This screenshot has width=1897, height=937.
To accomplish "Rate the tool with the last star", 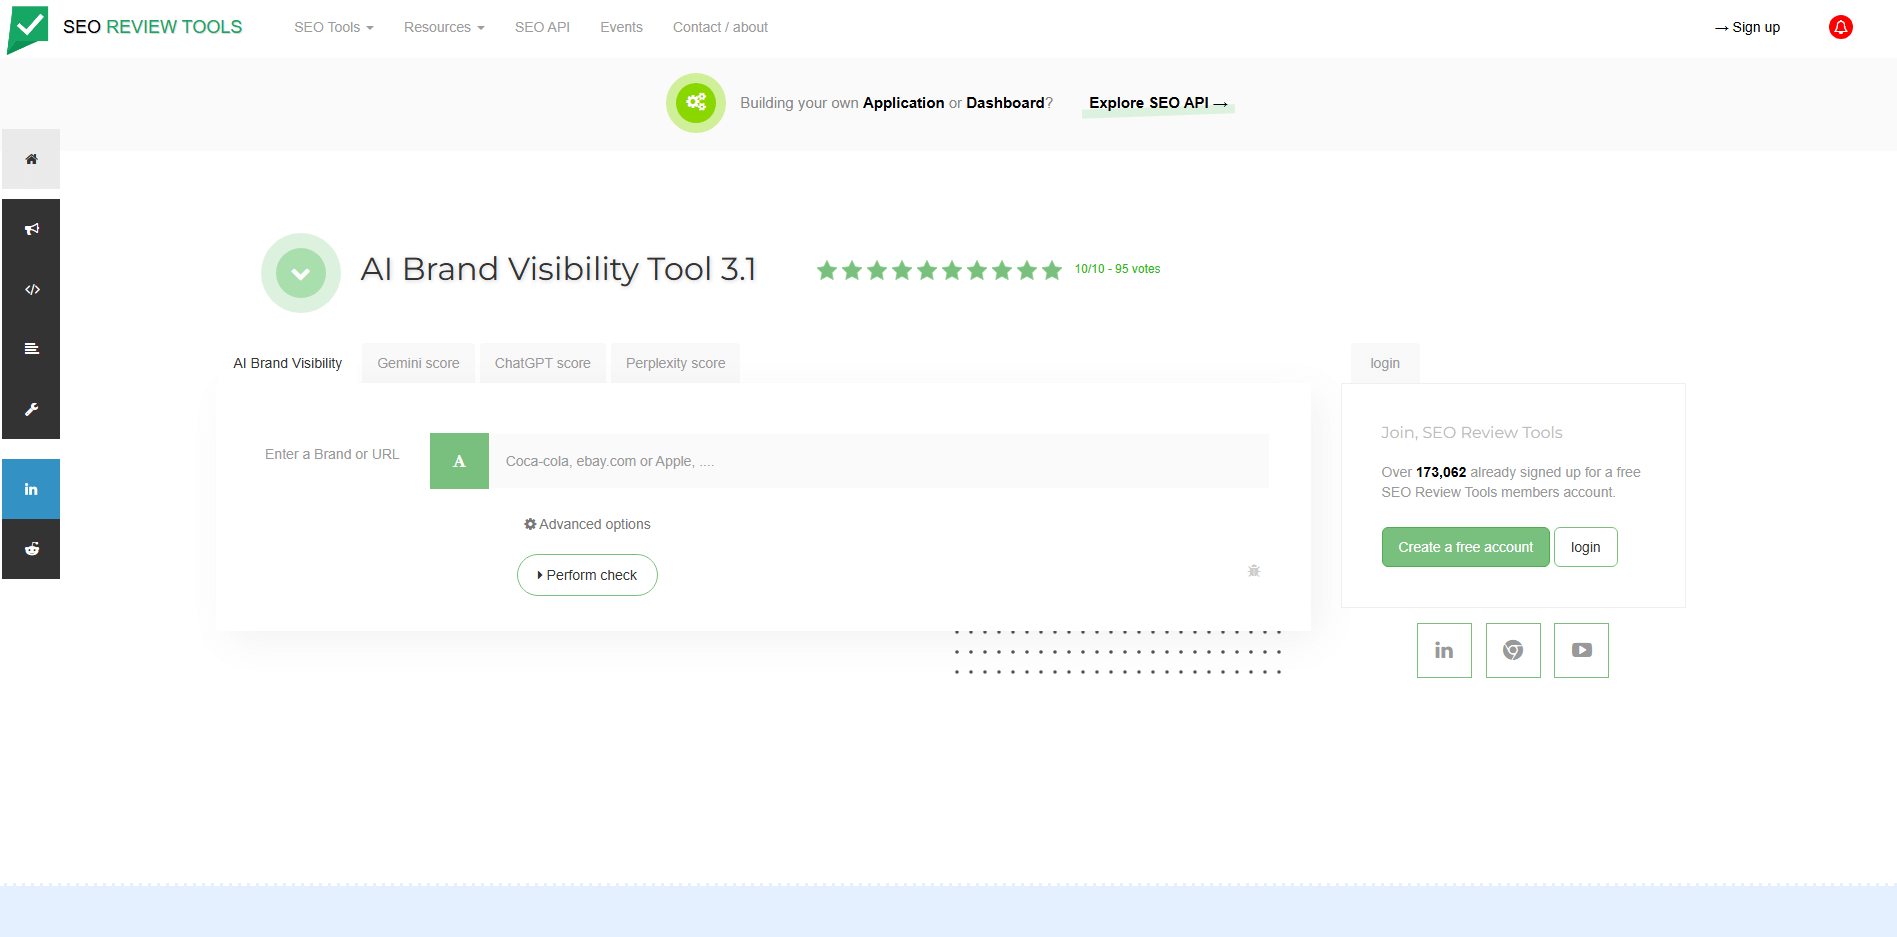I will pyautogui.click(x=1051, y=269).
